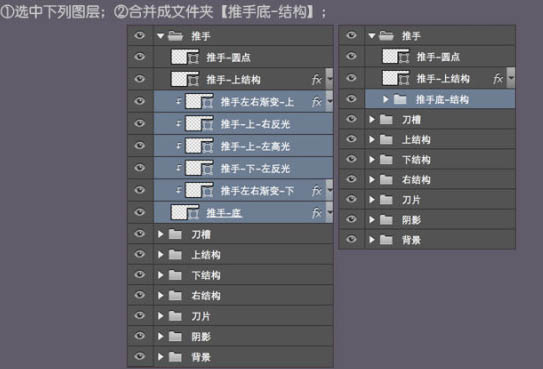This screenshot has height=369, width=543.
Task: Click clipping arrow of 推手-下-左反光
Action: pyautogui.click(x=179, y=168)
